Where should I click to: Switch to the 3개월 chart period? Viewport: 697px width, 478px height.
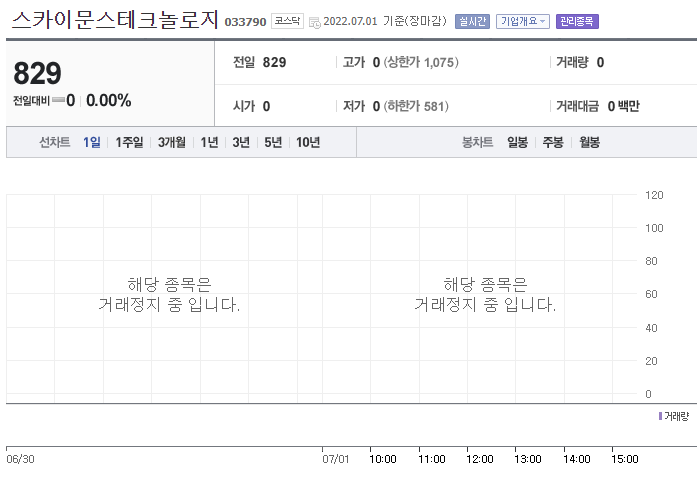click(x=172, y=142)
